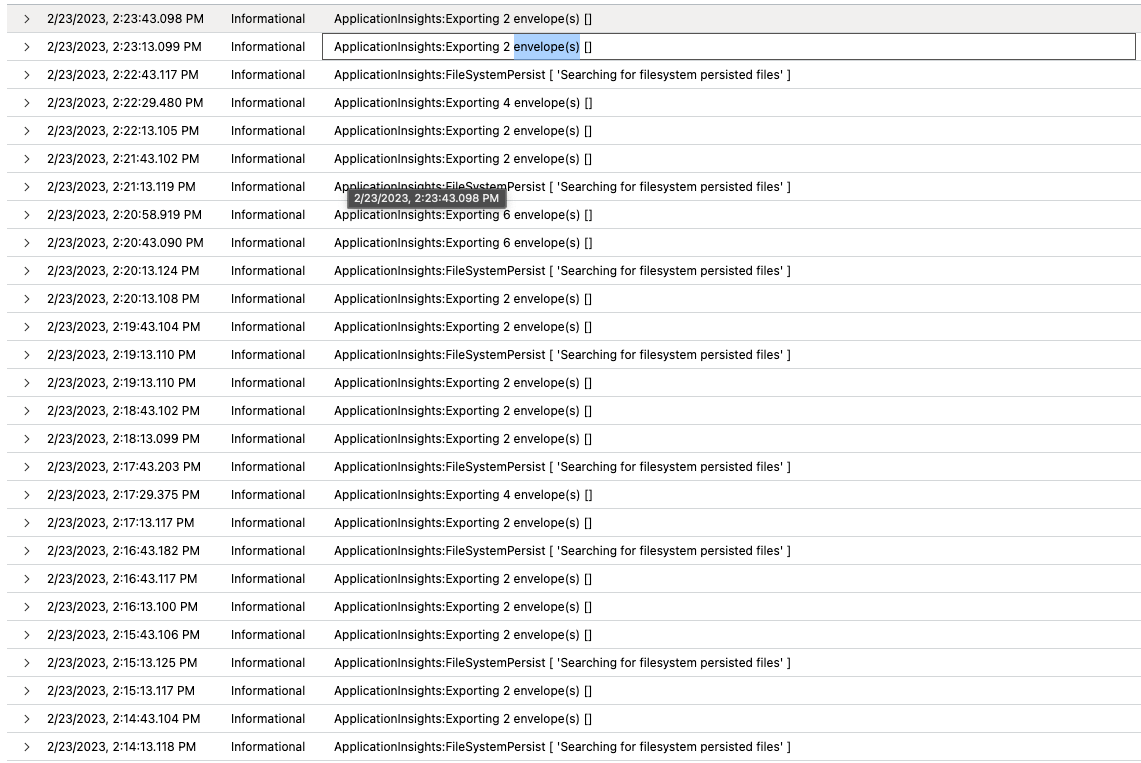Click the Informational label on the first row
Image resolution: width=1141 pixels, height=763 pixels.
tap(266, 19)
